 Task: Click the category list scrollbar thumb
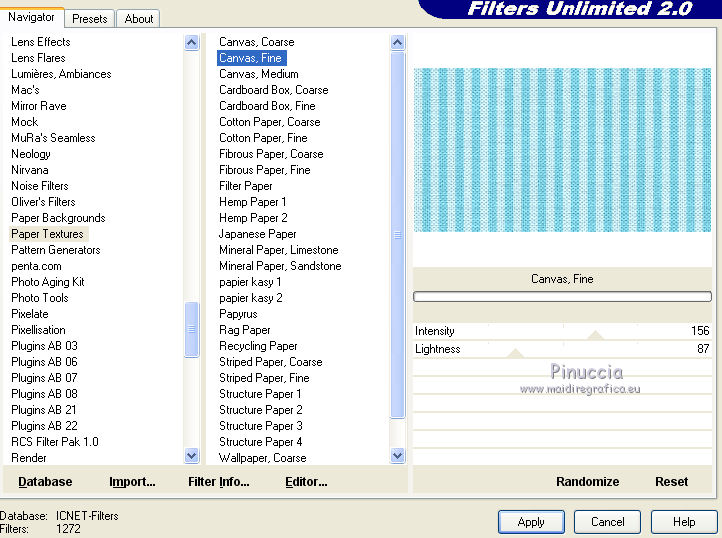click(192, 329)
